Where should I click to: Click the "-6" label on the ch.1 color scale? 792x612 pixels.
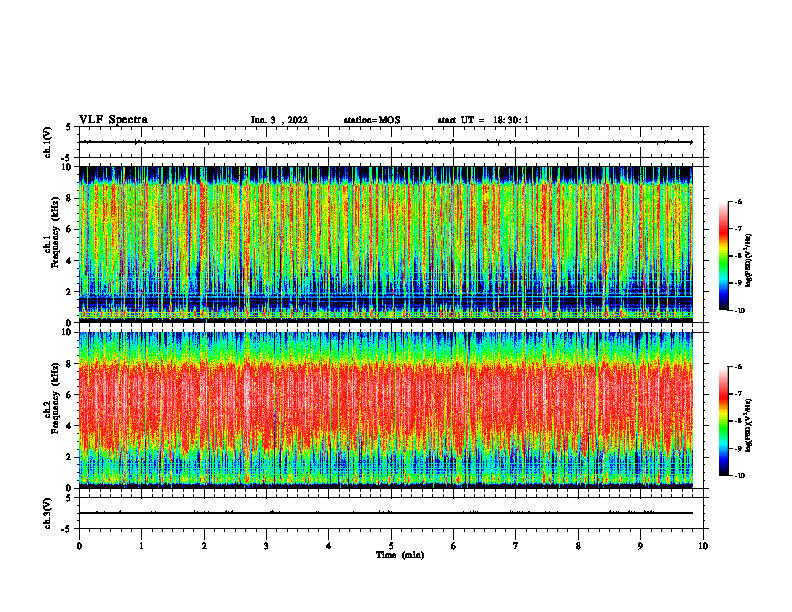click(x=739, y=201)
